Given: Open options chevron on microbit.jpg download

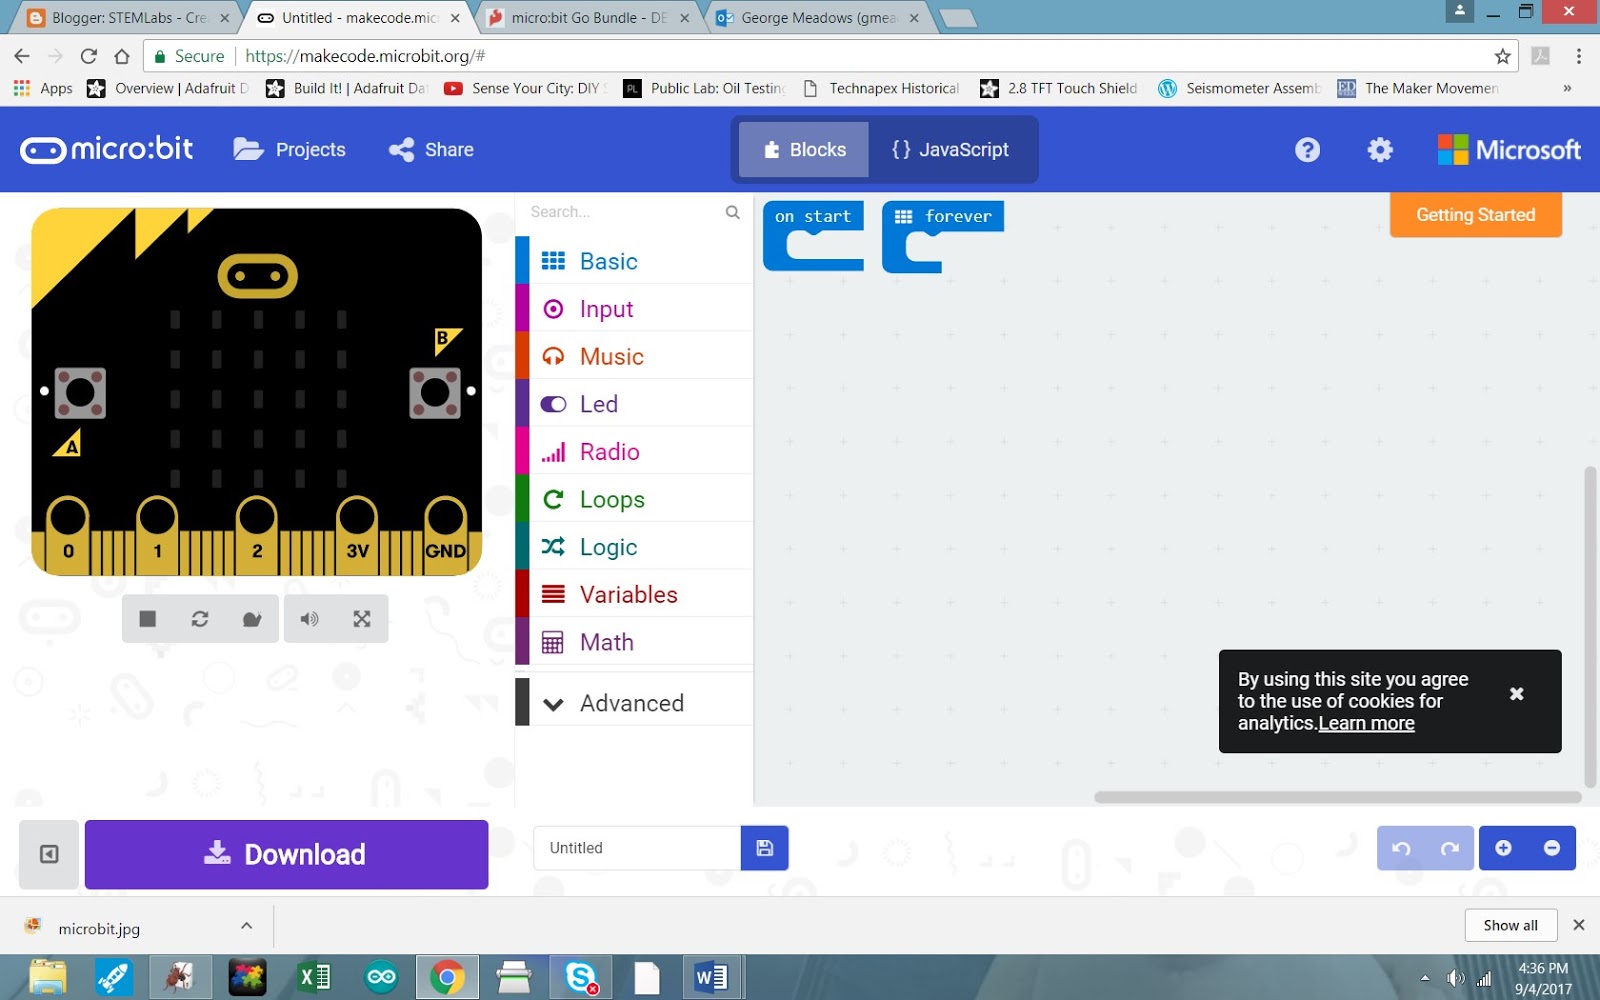Looking at the screenshot, I should click(x=246, y=926).
